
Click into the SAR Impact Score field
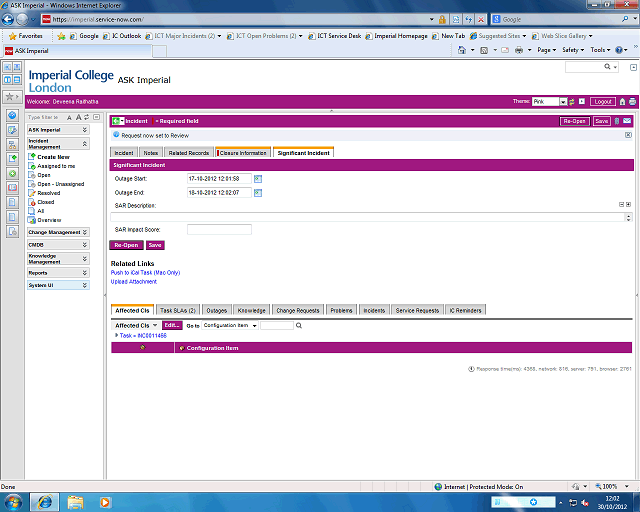click(x=219, y=230)
